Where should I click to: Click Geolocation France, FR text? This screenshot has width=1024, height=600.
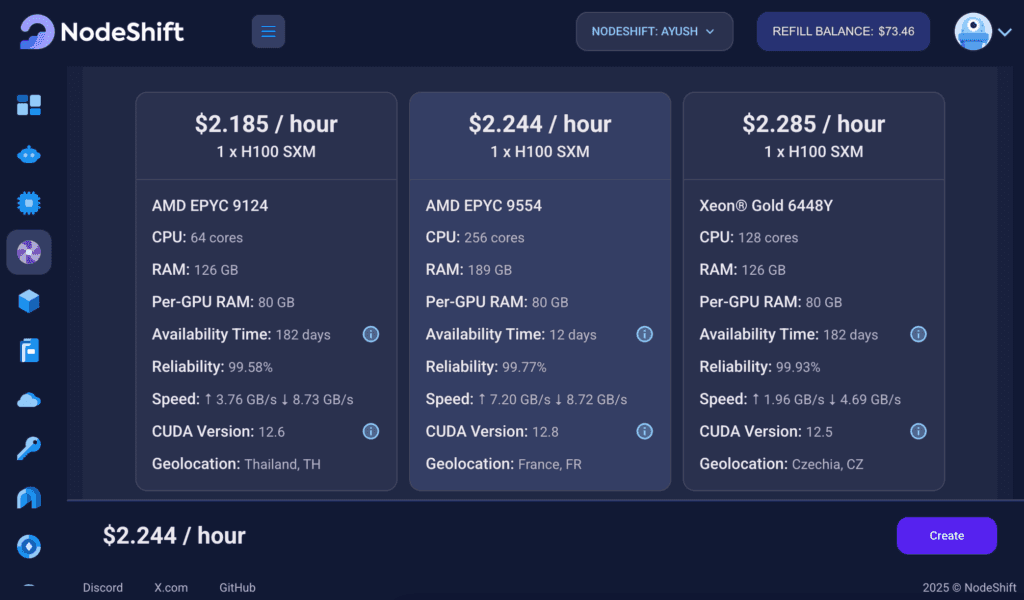tap(504, 464)
